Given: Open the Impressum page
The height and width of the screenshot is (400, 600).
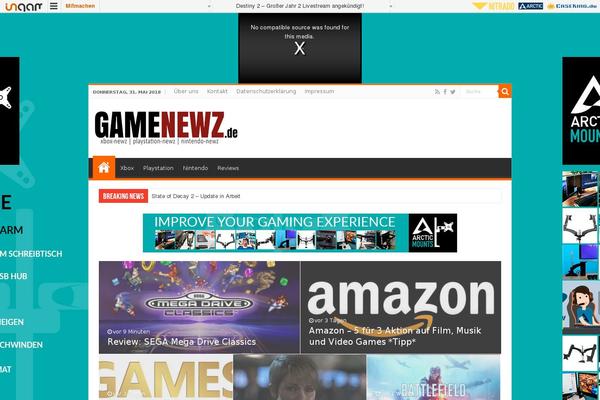Looking at the screenshot, I should click(319, 91).
